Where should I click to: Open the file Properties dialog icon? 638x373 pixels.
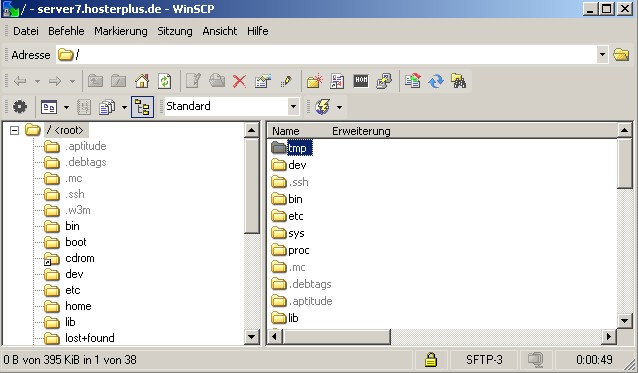click(262, 81)
